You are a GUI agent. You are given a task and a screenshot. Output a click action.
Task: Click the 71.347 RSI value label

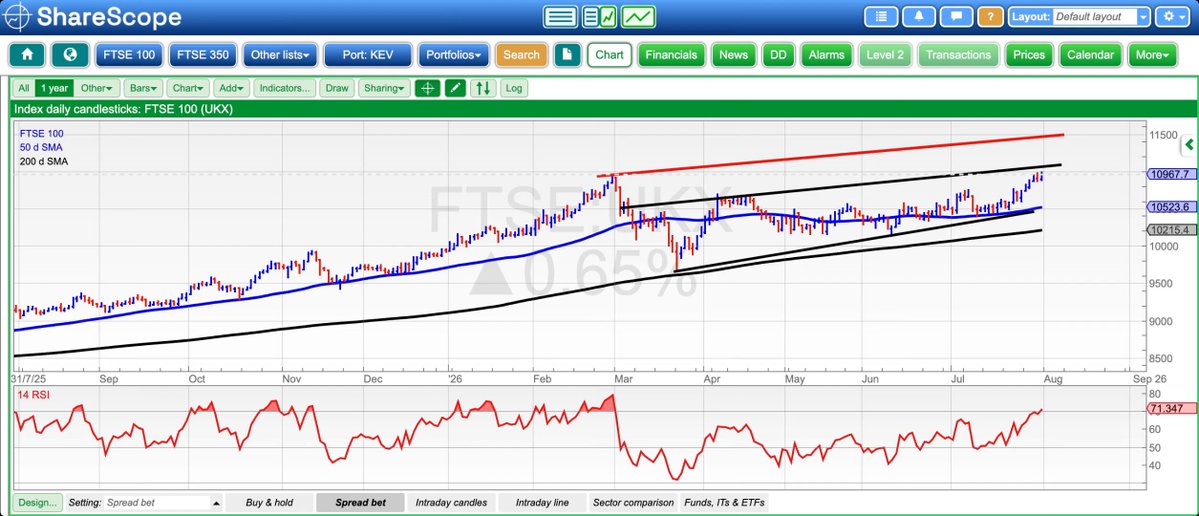pyautogui.click(x=1169, y=409)
